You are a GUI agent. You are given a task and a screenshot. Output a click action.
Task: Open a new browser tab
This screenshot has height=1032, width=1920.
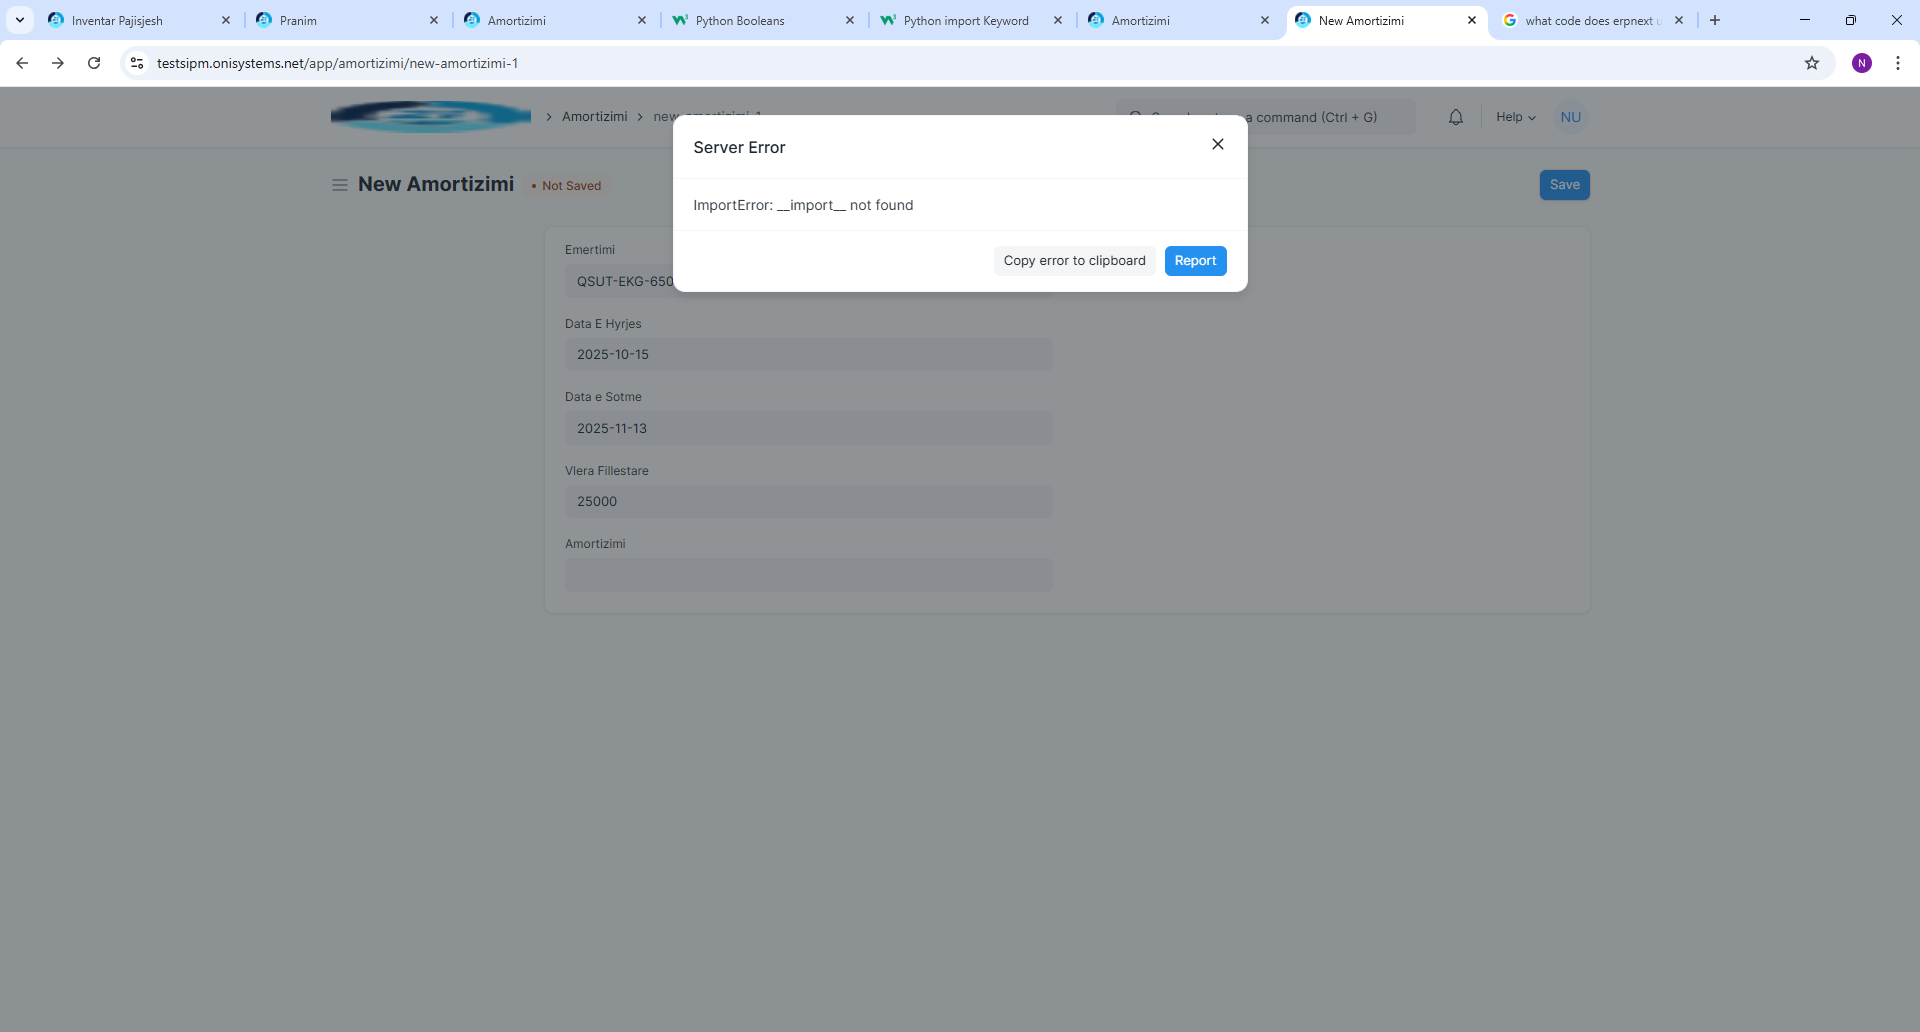pyautogui.click(x=1715, y=20)
